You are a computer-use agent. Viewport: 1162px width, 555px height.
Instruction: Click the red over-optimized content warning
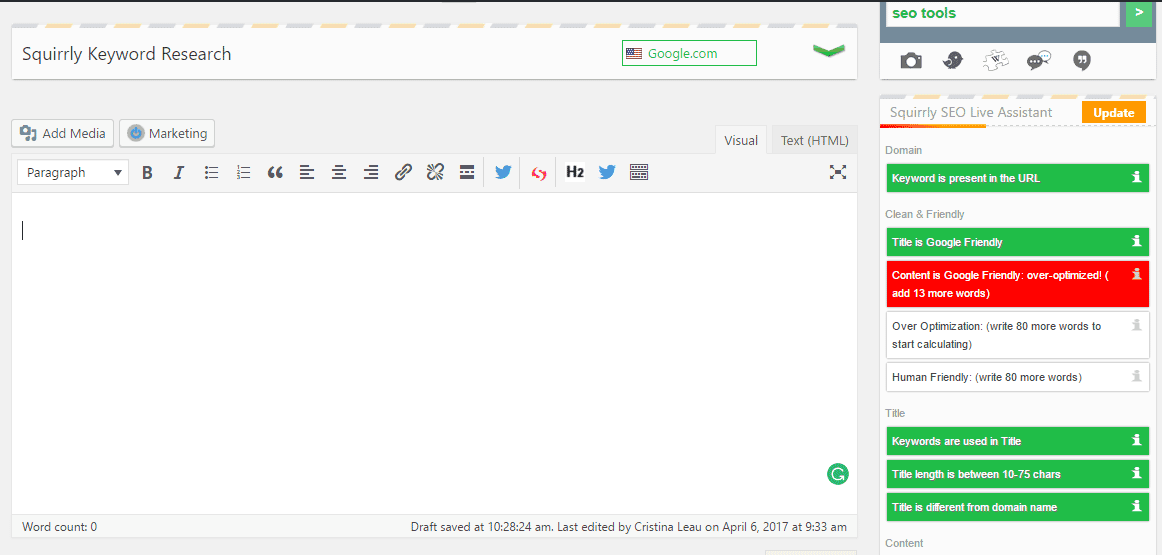1017,284
